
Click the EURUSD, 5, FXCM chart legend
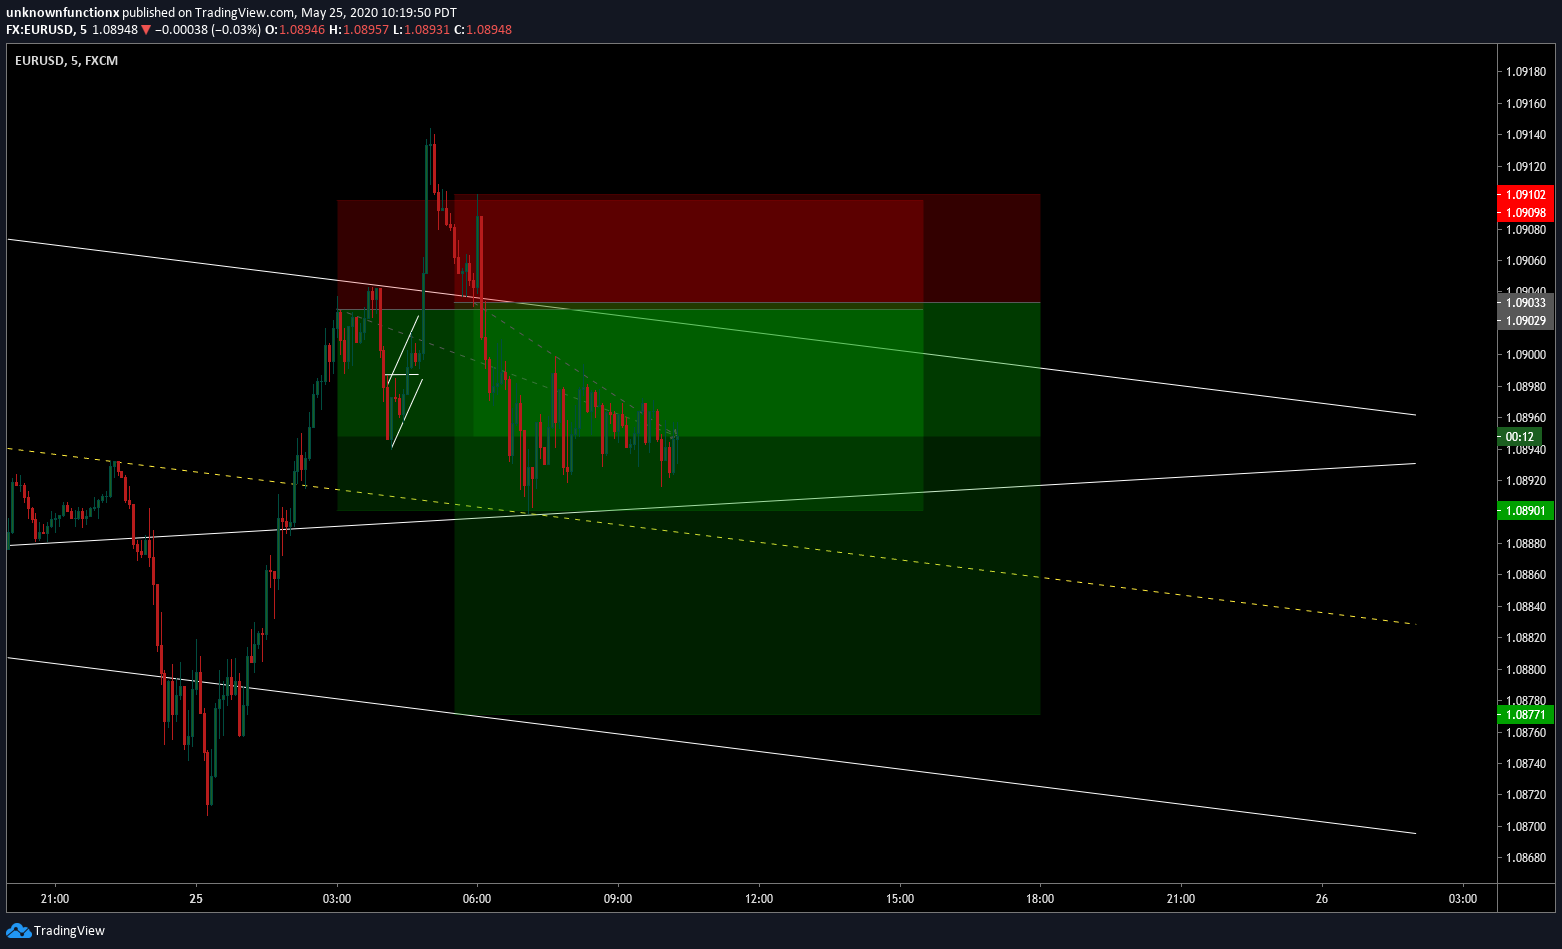coord(66,61)
